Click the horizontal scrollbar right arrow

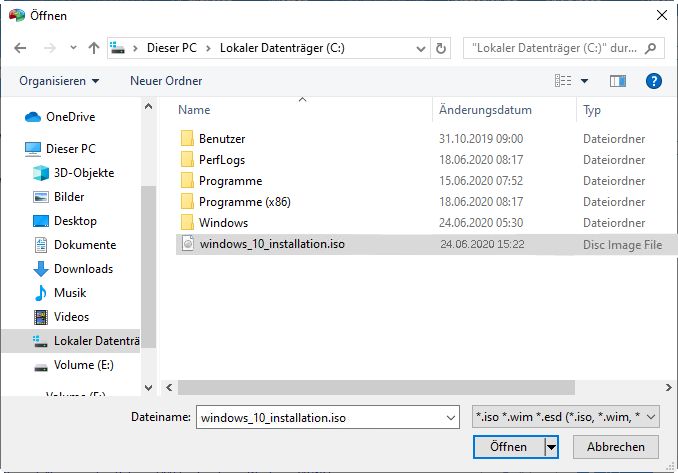click(x=668, y=387)
